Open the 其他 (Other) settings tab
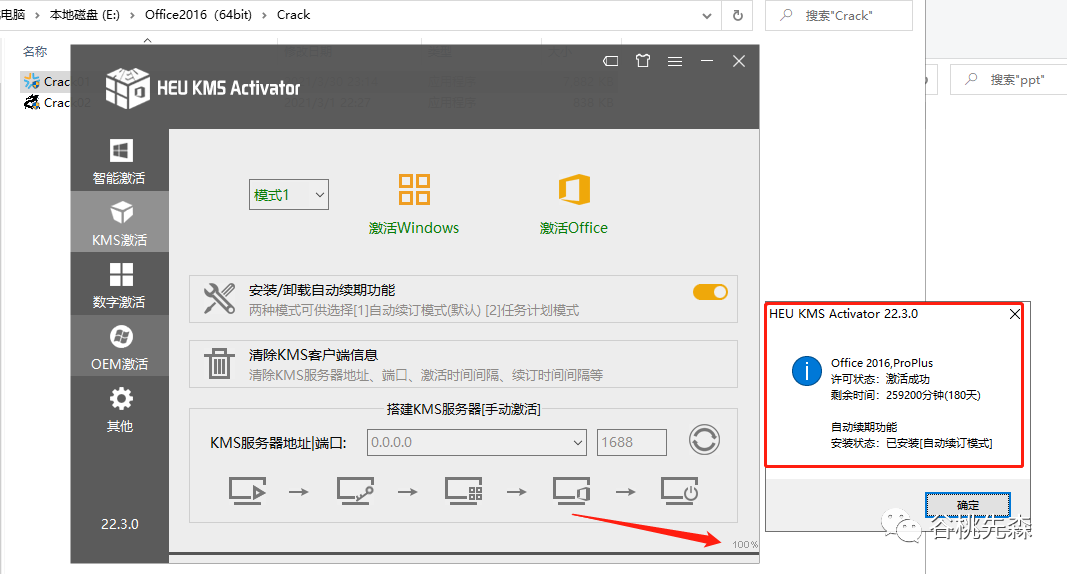This screenshot has width=1067, height=574. [119, 409]
